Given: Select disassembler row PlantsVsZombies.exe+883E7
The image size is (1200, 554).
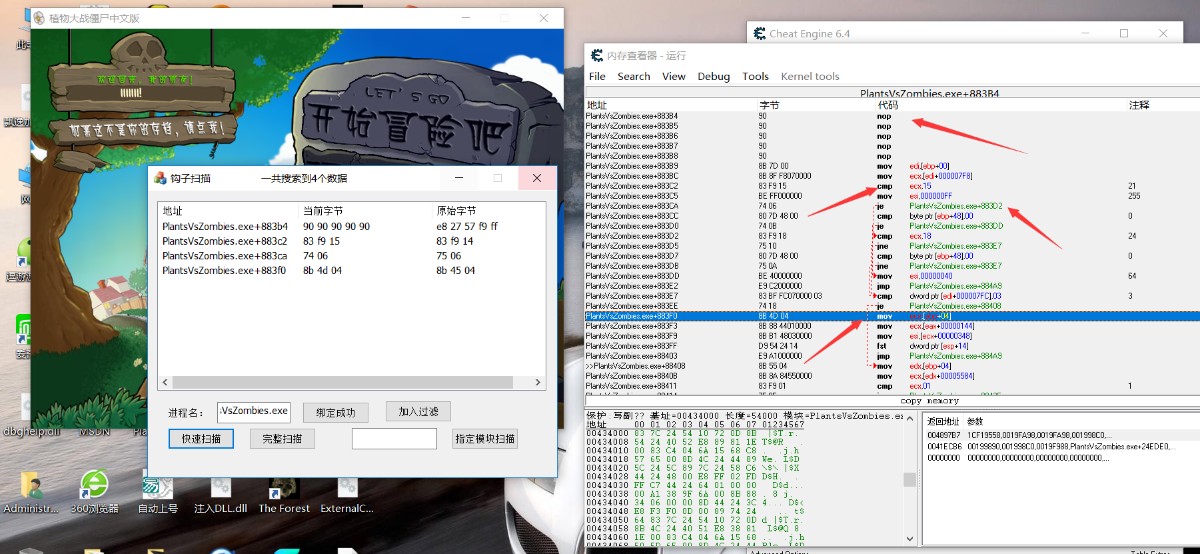Looking at the screenshot, I should click(892, 296).
